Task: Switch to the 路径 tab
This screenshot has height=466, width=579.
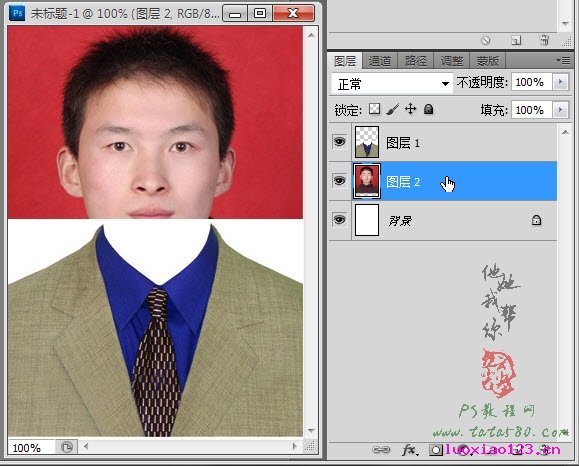Action: [415, 61]
